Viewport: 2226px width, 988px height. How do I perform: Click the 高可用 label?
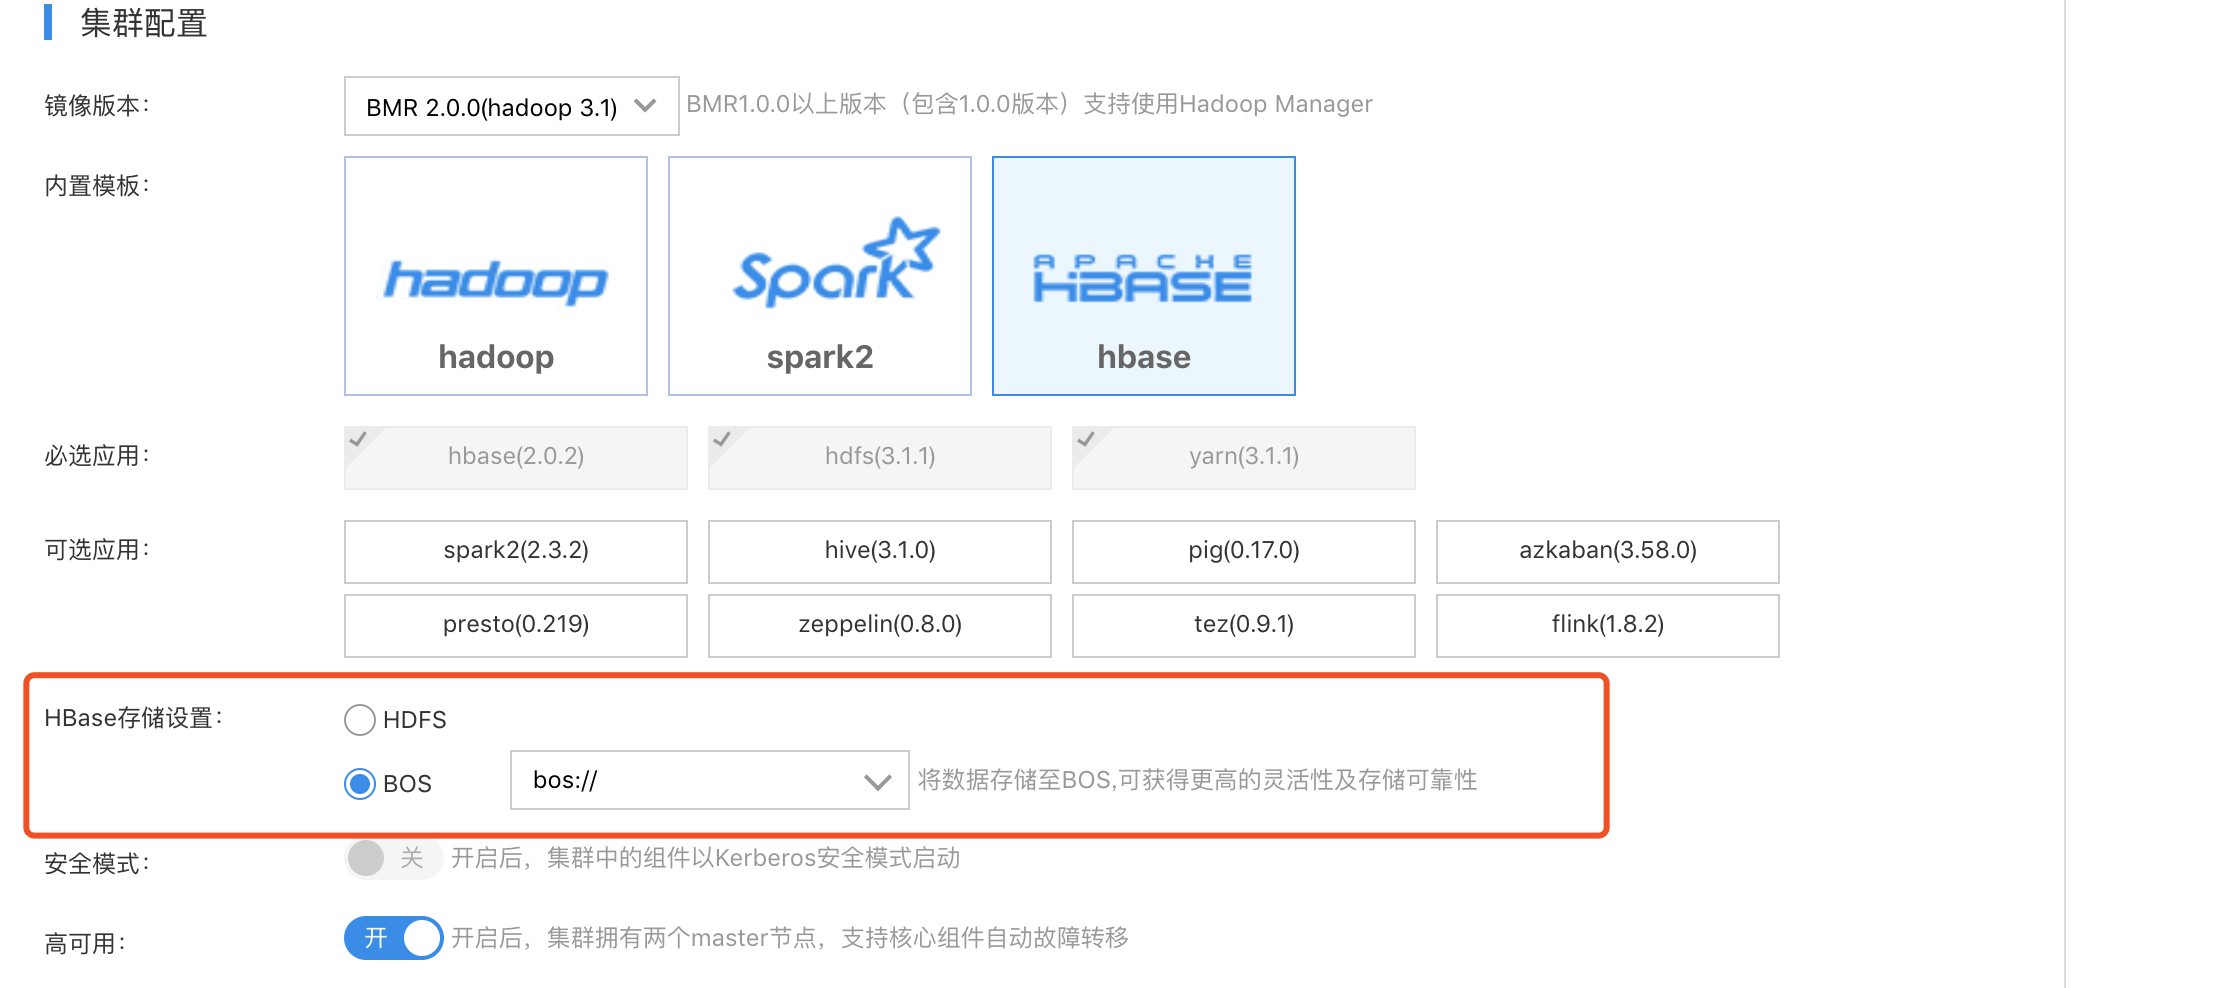tap(85, 943)
